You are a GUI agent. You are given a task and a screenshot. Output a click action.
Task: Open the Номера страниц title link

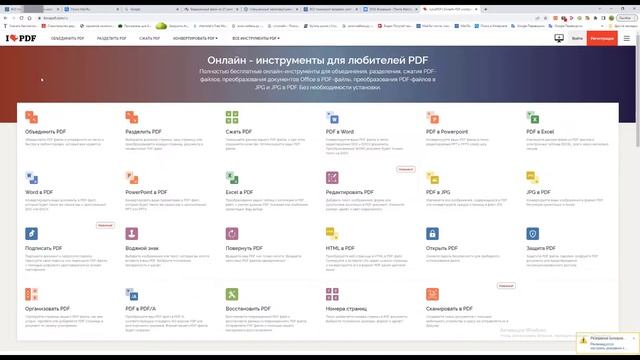(x=346, y=309)
